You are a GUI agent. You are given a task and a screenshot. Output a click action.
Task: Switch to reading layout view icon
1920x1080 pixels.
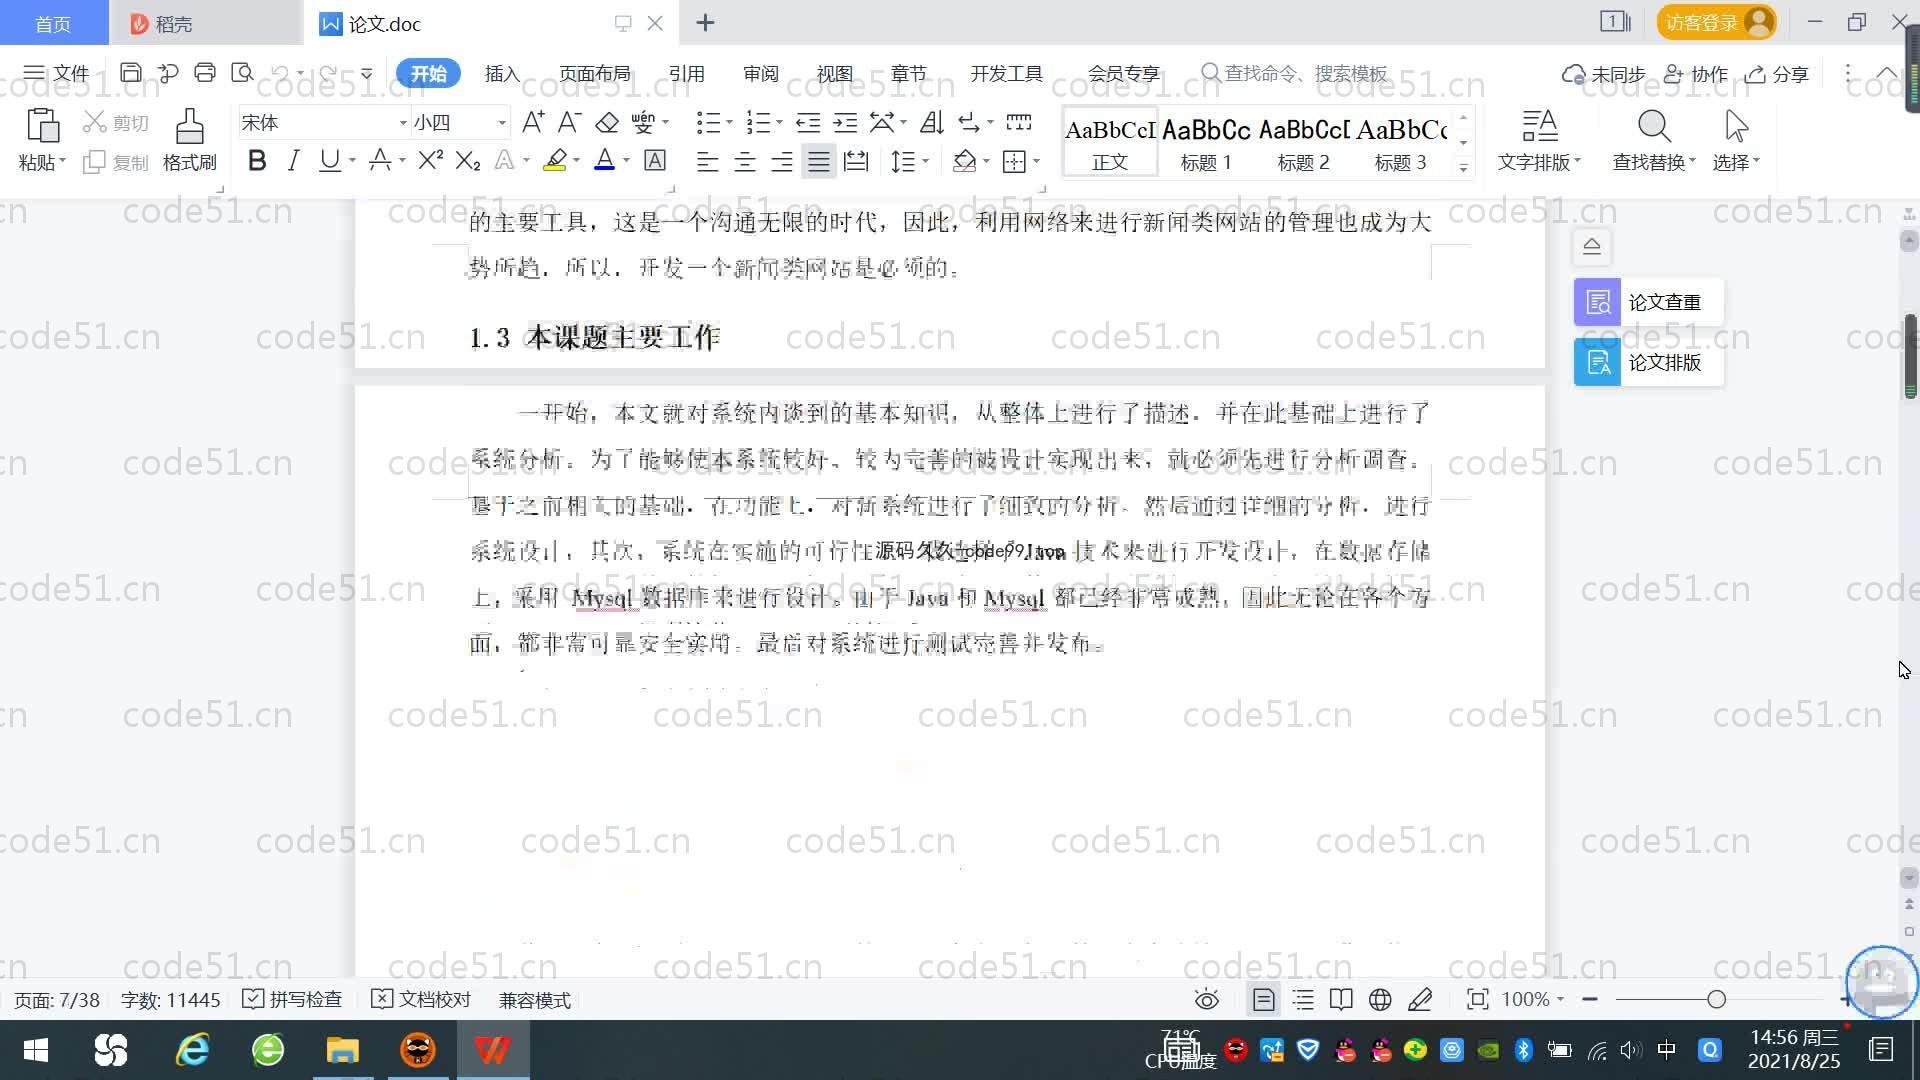click(1341, 1000)
